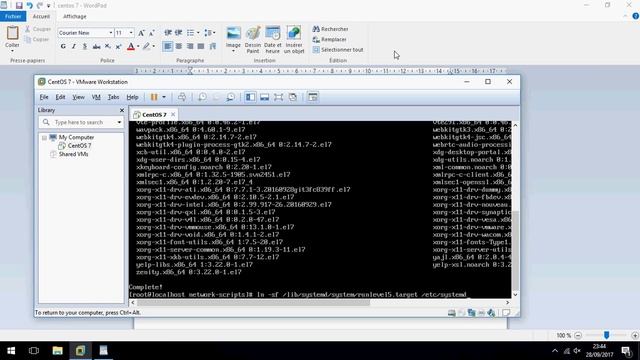Viewport: 640px width, 360px height.
Task: Toggle bold (G) formatting
Action: point(63,47)
